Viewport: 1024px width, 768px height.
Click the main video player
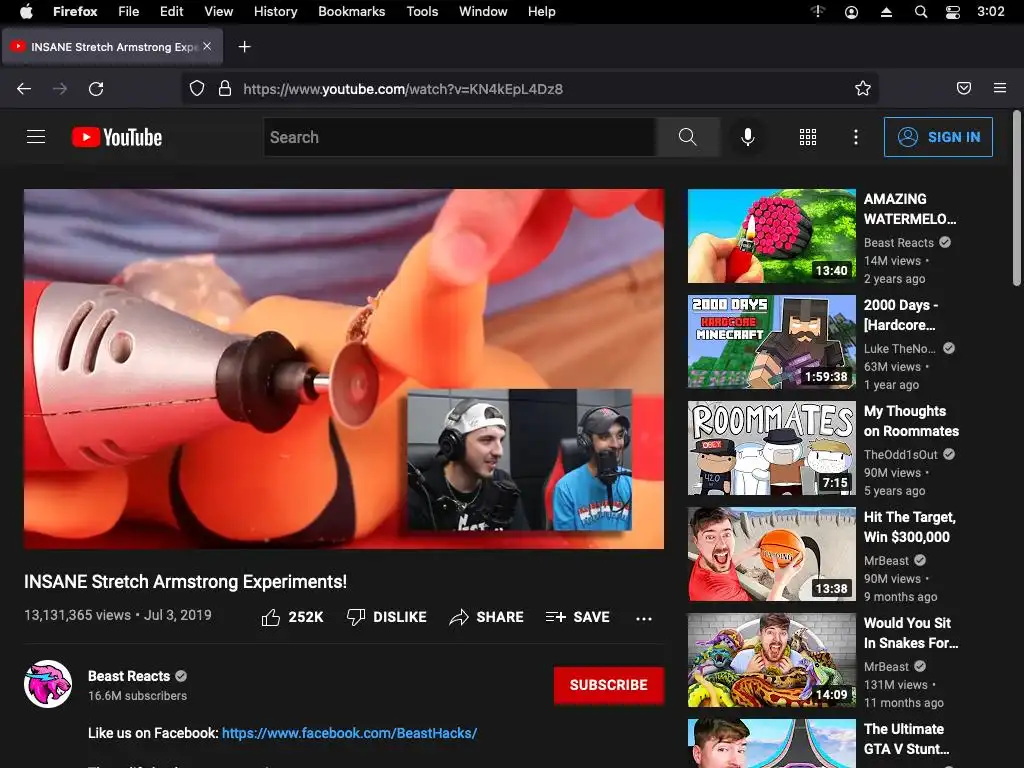click(344, 369)
